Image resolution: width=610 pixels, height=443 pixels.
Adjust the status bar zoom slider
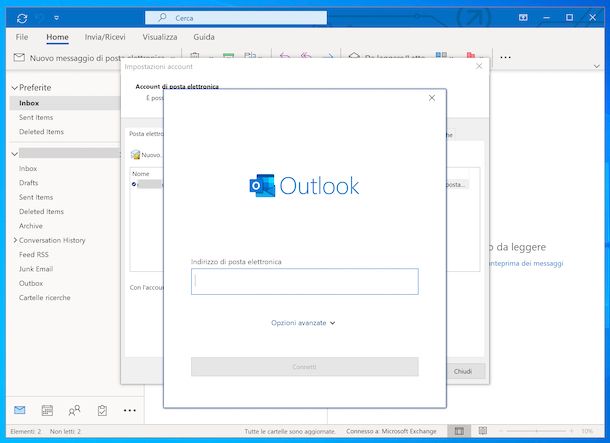(536, 431)
